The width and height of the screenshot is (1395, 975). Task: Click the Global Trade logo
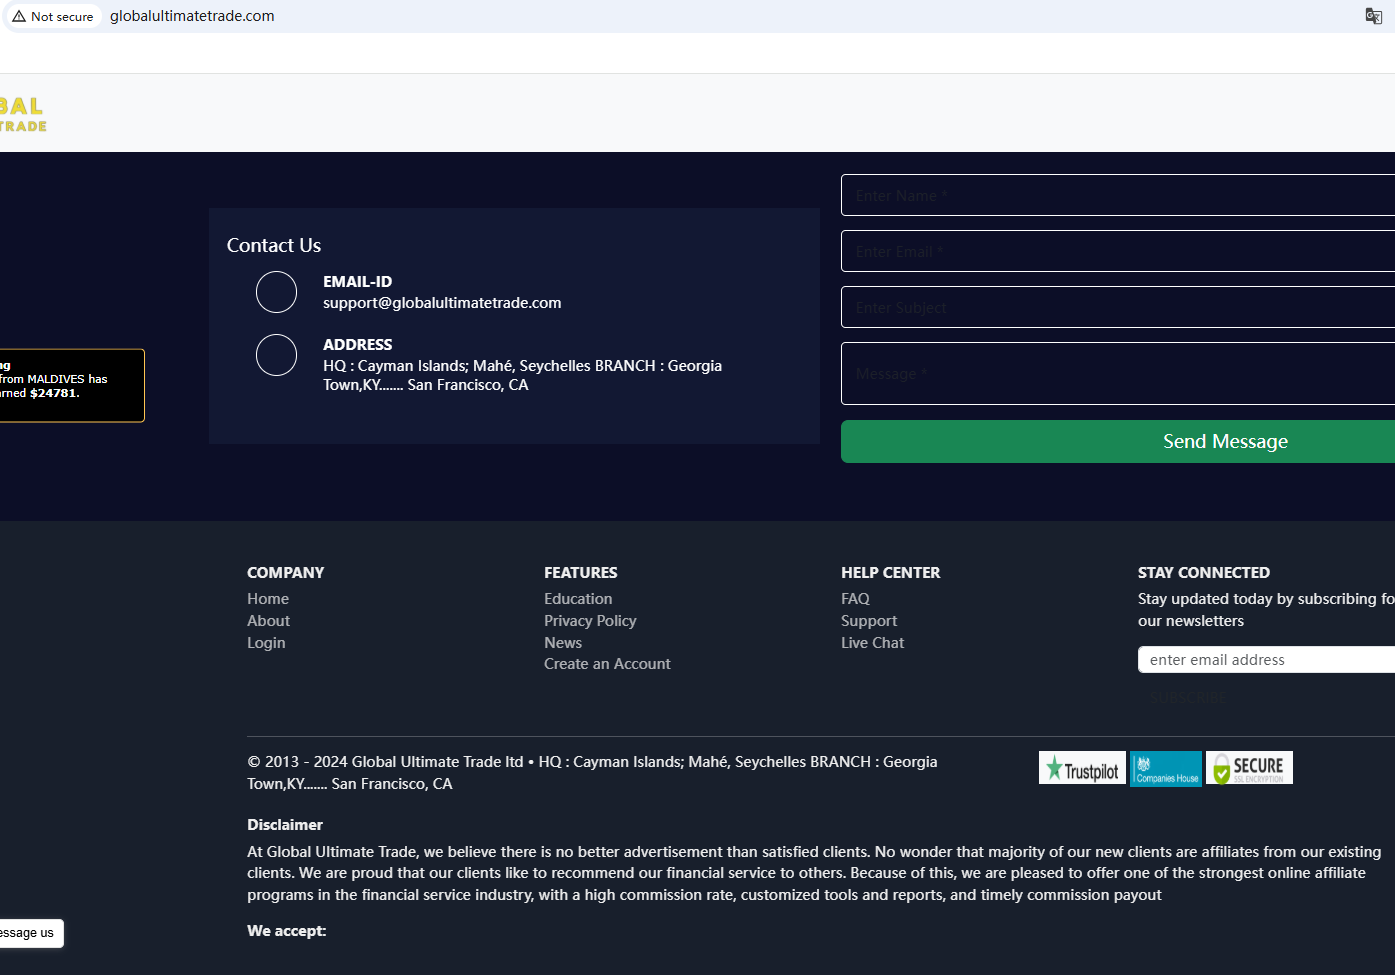22,114
